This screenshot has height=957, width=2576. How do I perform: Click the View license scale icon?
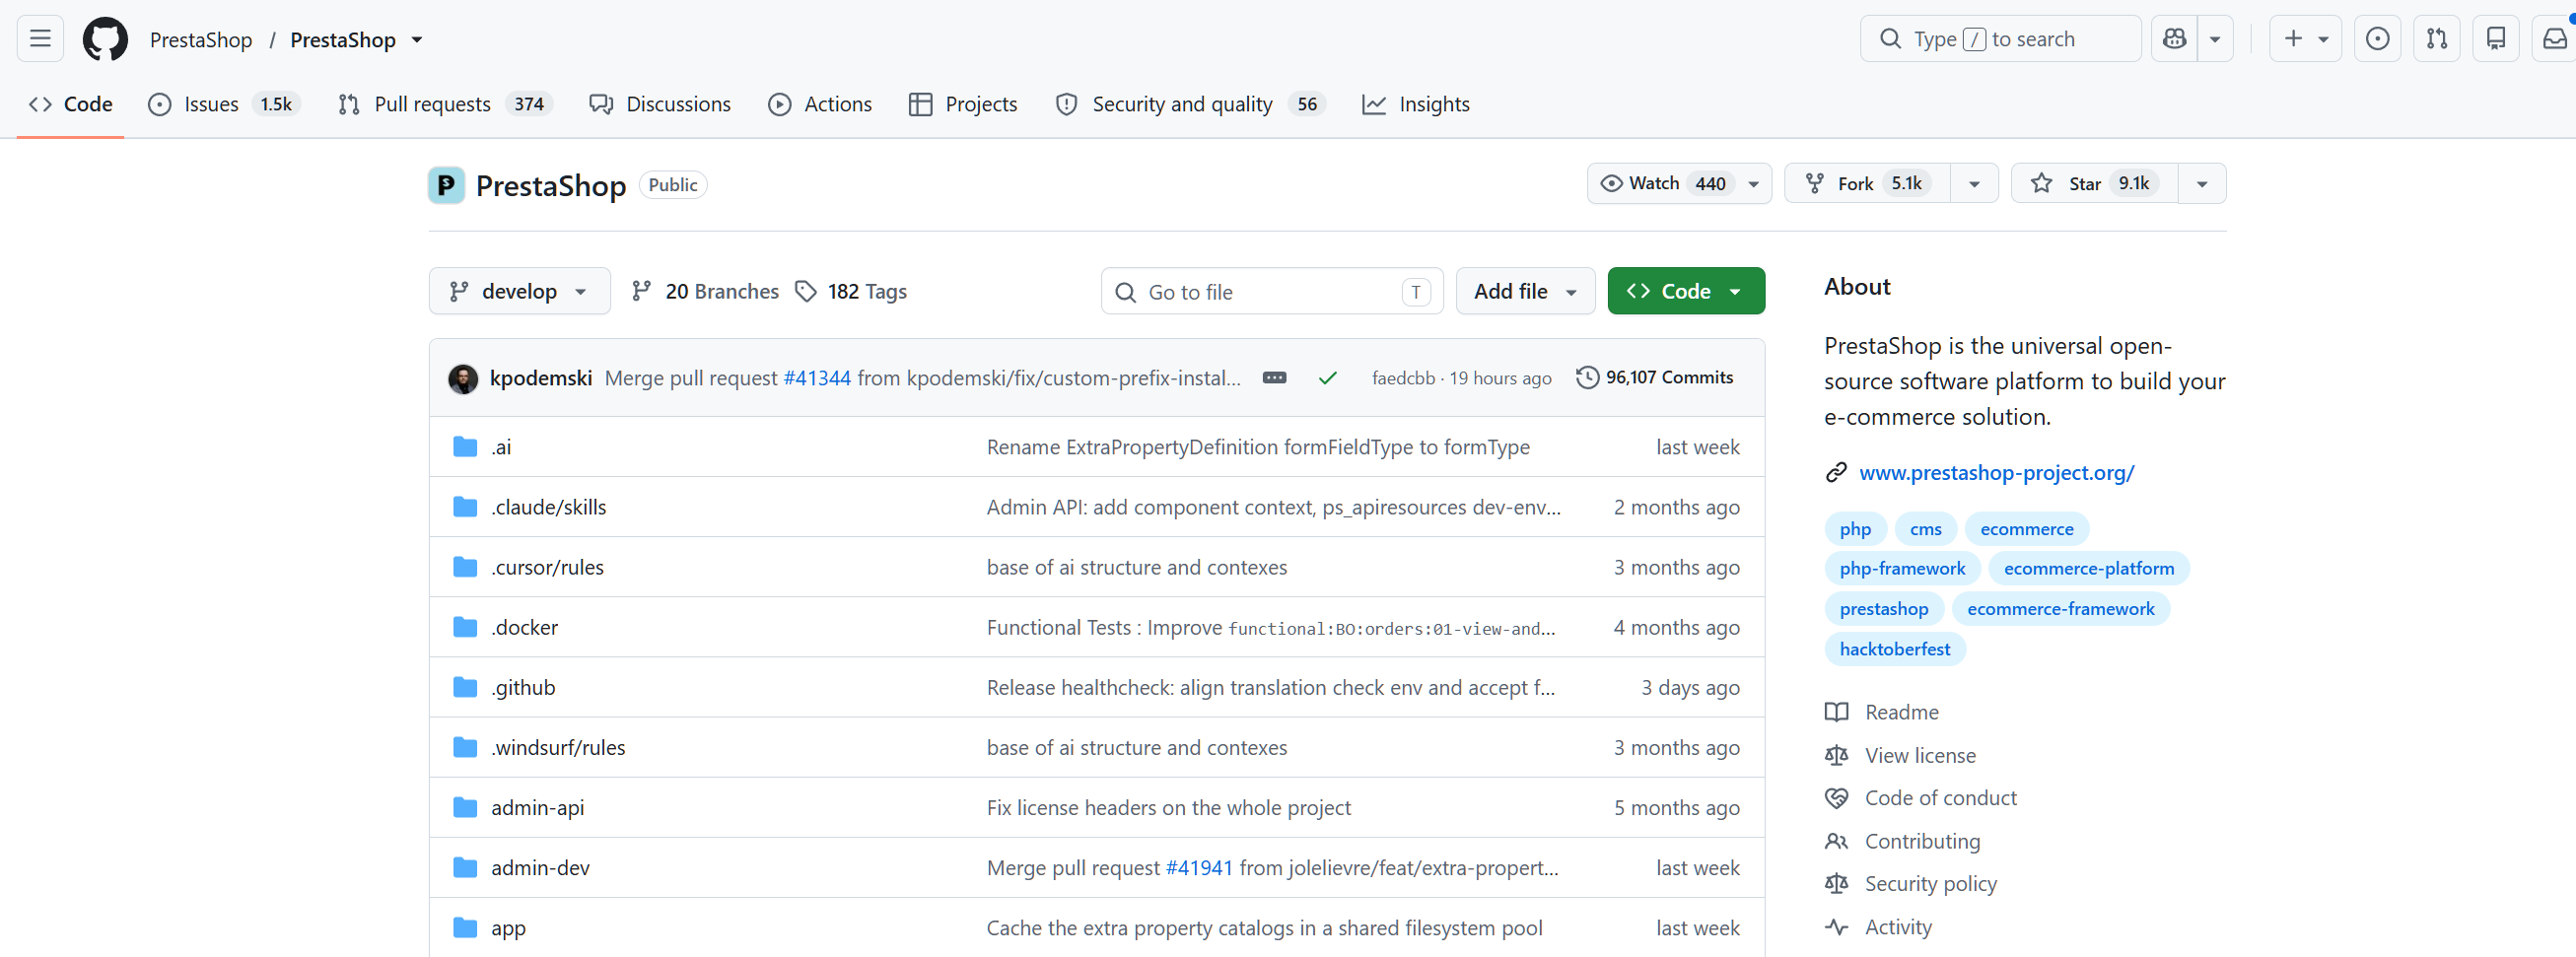click(1836, 755)
